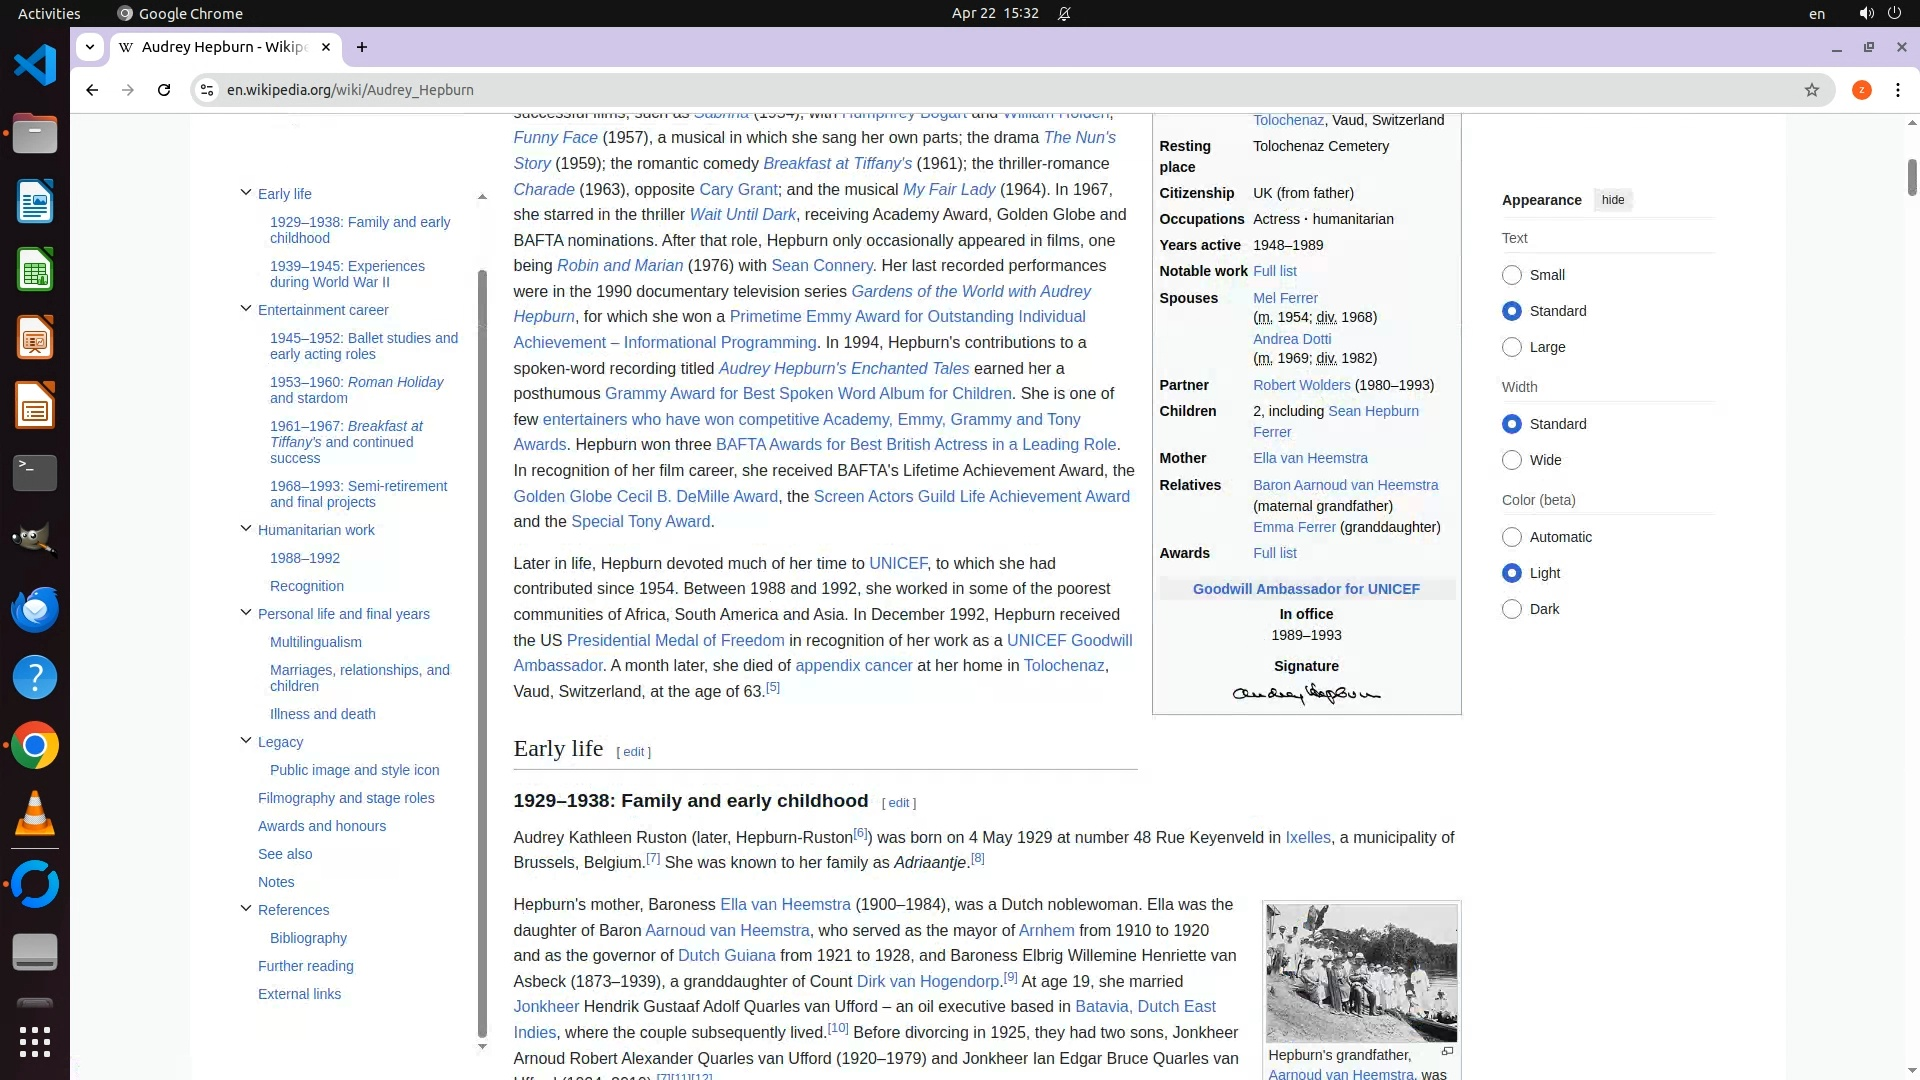Viewport: 1920px width, 1080px height.
Task: Bookmark this page with the star icon
Action: (x=1811, y=90)
